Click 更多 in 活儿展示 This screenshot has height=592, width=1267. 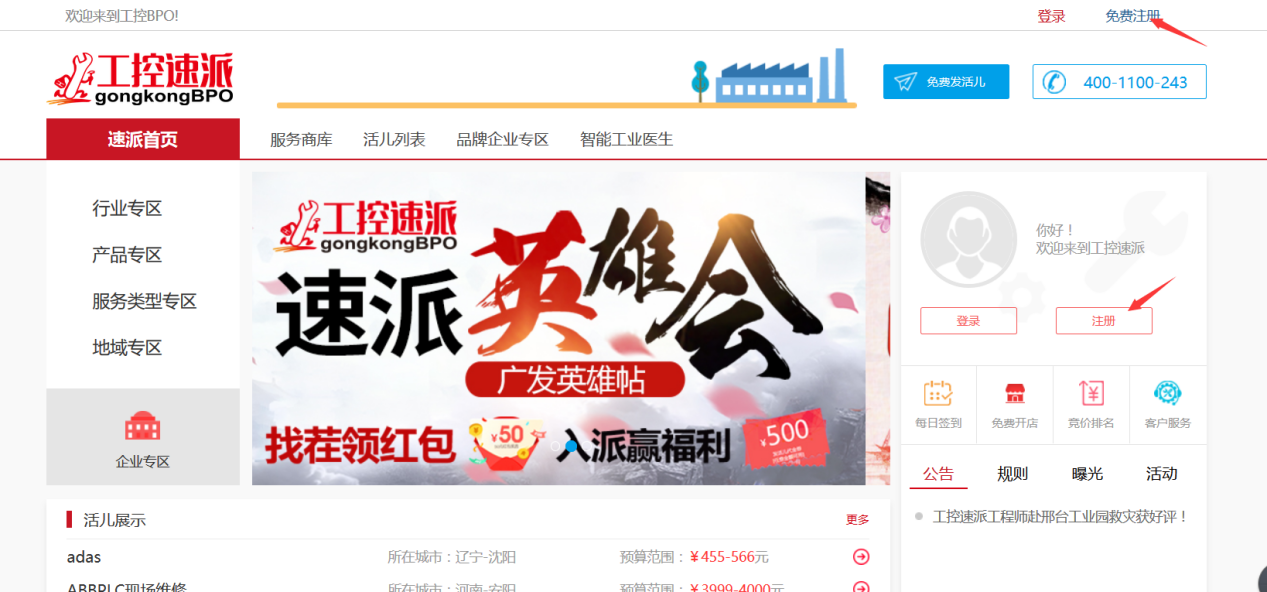(858, 520)
